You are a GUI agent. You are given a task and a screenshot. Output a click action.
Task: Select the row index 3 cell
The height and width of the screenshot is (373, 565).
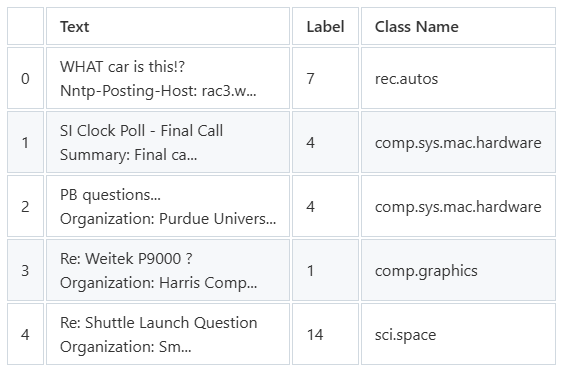pos(25,270)
